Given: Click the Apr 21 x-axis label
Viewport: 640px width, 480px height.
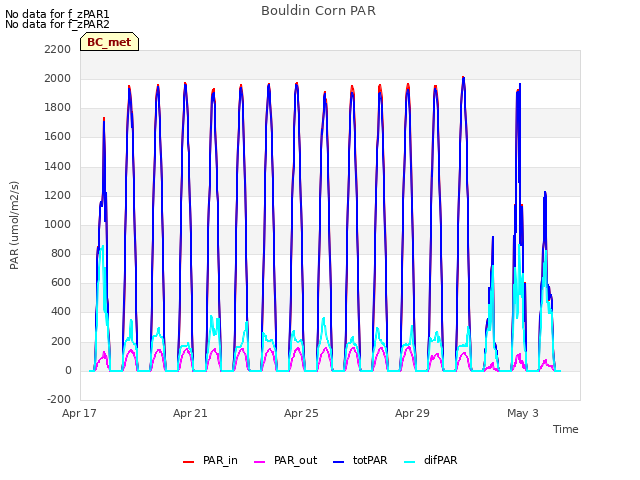Looking at the screenshot, I should click(x=190, y=413).
